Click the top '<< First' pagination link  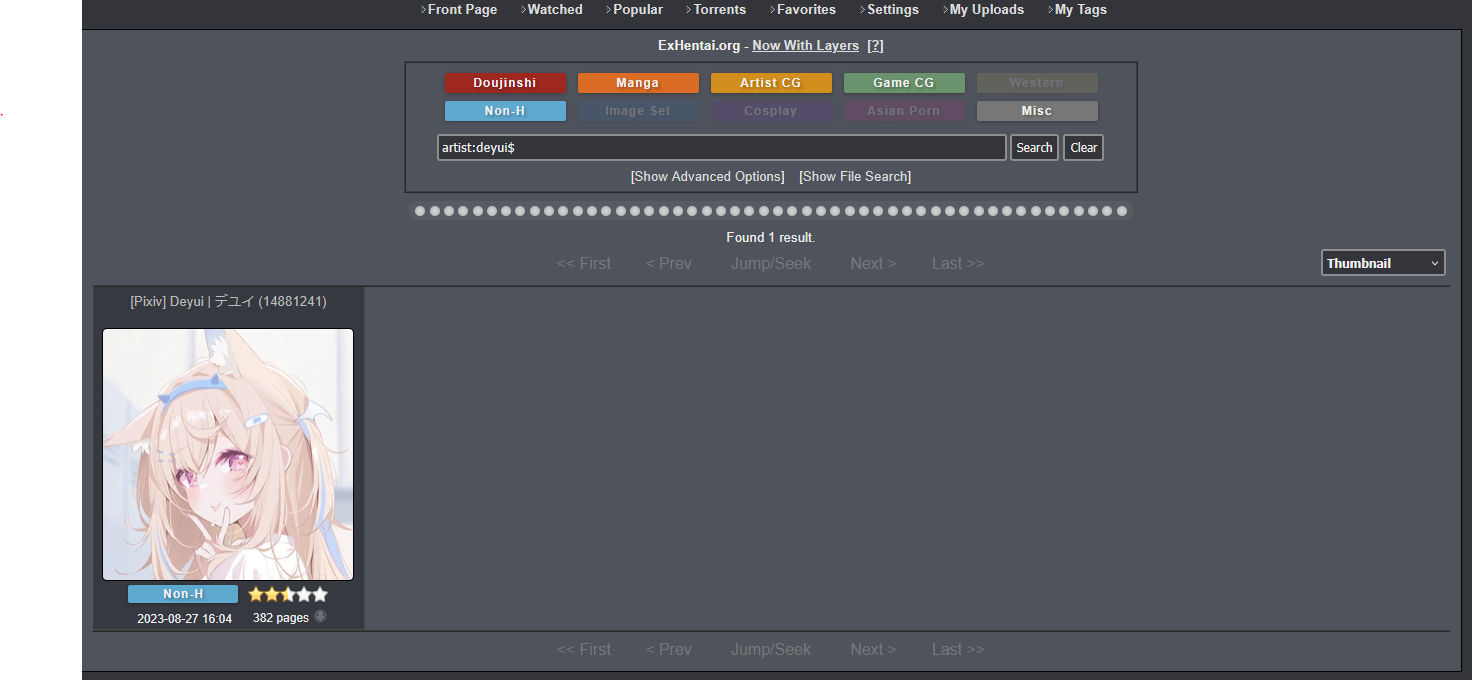coord(584,263)
